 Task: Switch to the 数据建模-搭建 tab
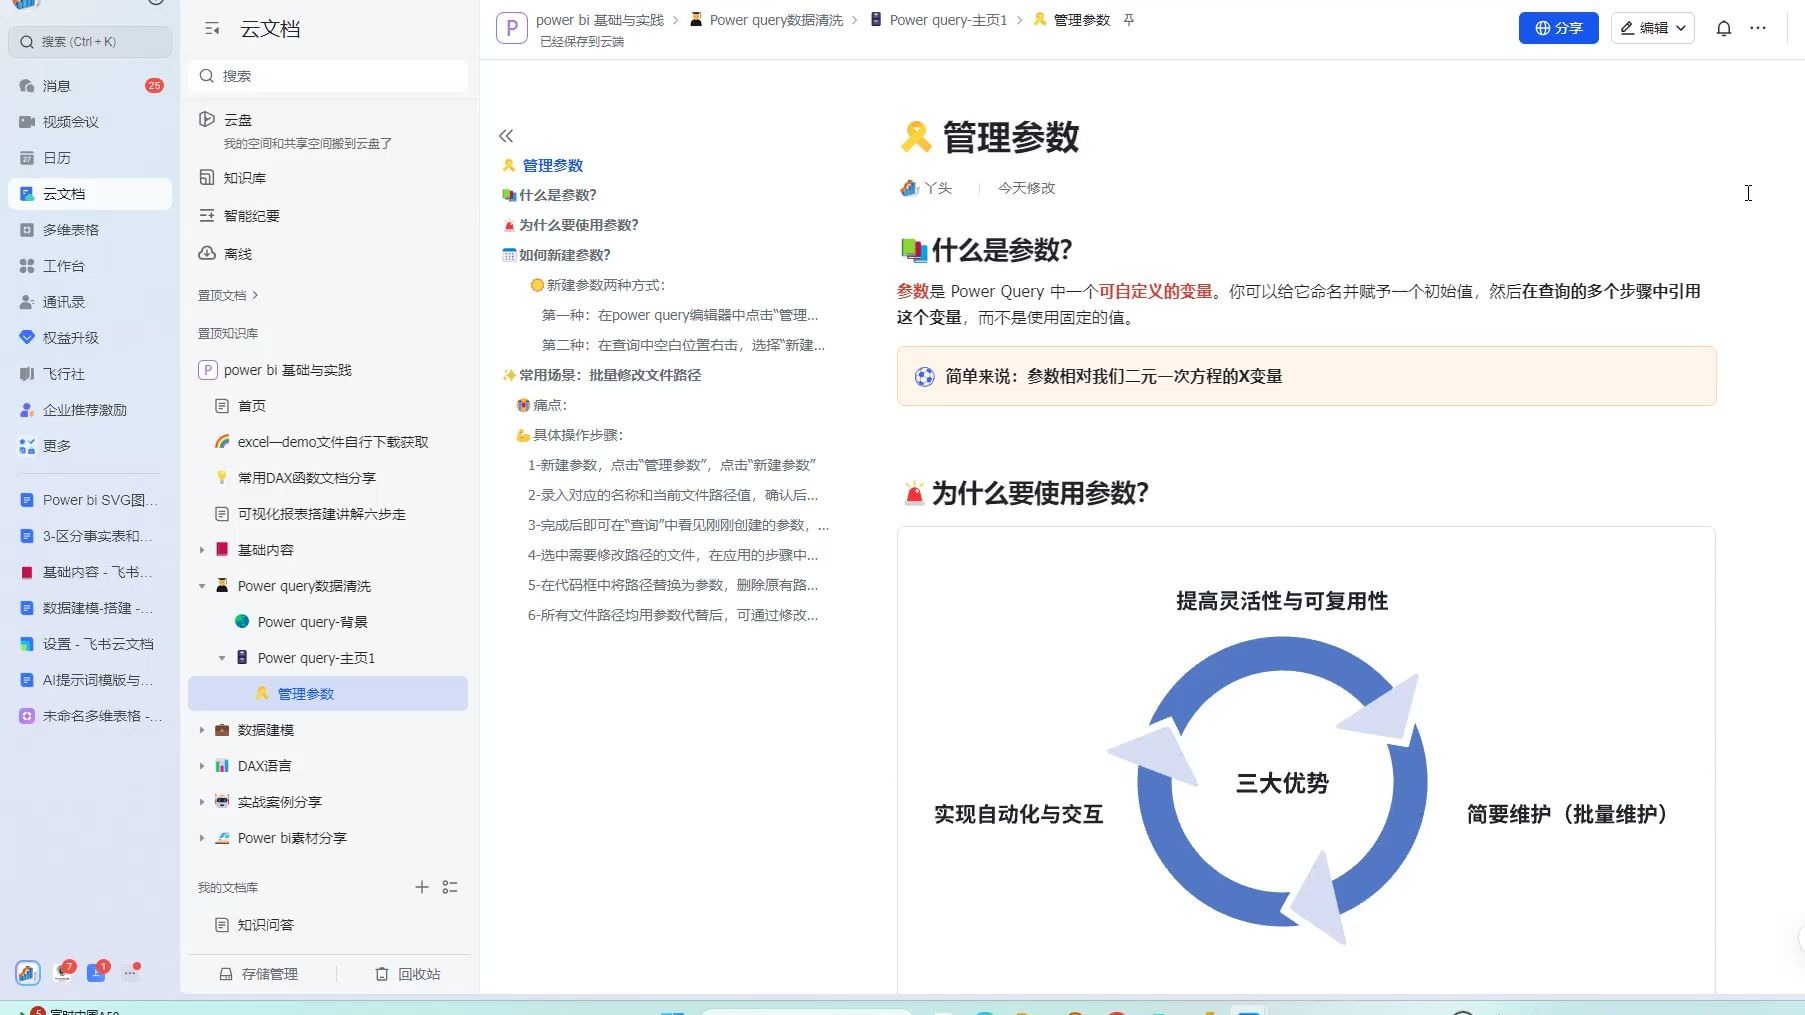click(90, 608)
